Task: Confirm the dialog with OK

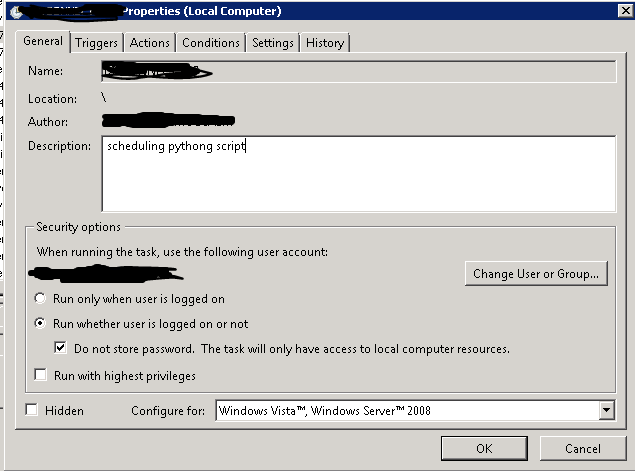Action: (485, 449)
